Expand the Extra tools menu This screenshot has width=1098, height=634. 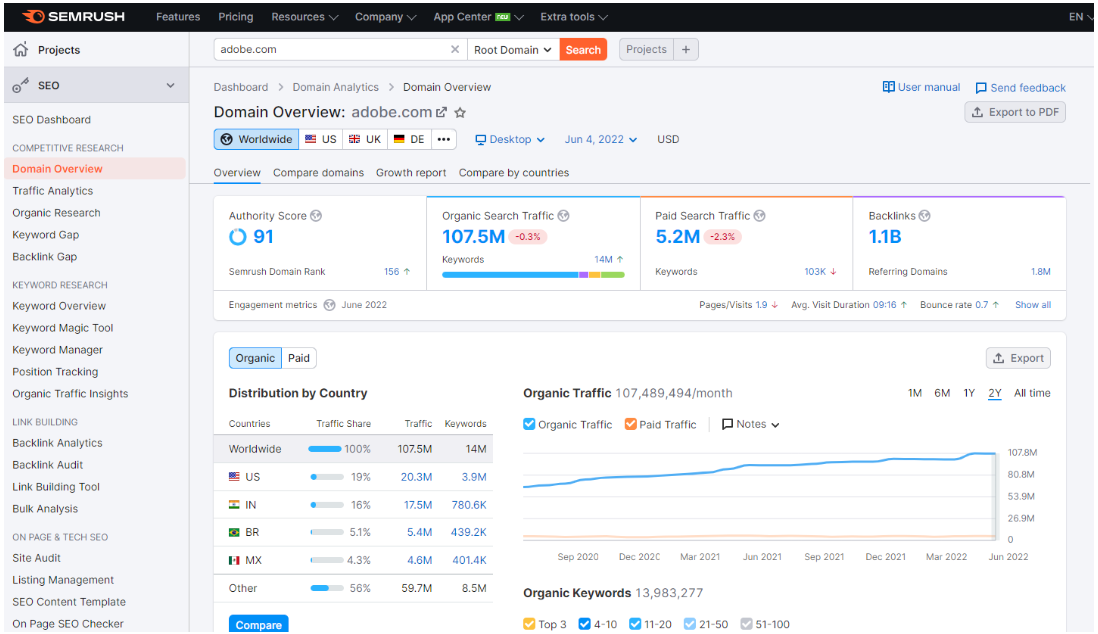point(574,17)
